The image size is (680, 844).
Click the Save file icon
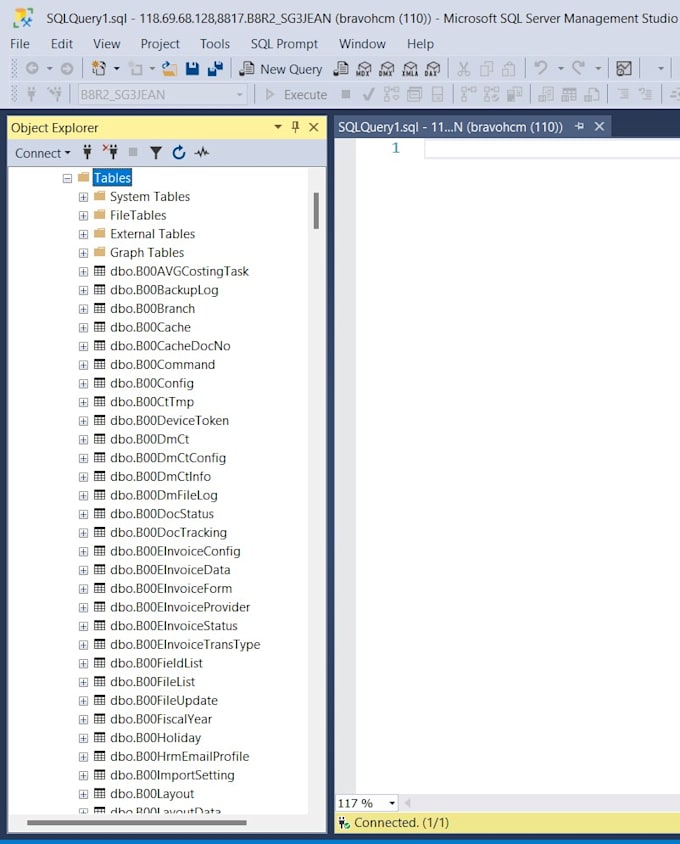[192, 69]
